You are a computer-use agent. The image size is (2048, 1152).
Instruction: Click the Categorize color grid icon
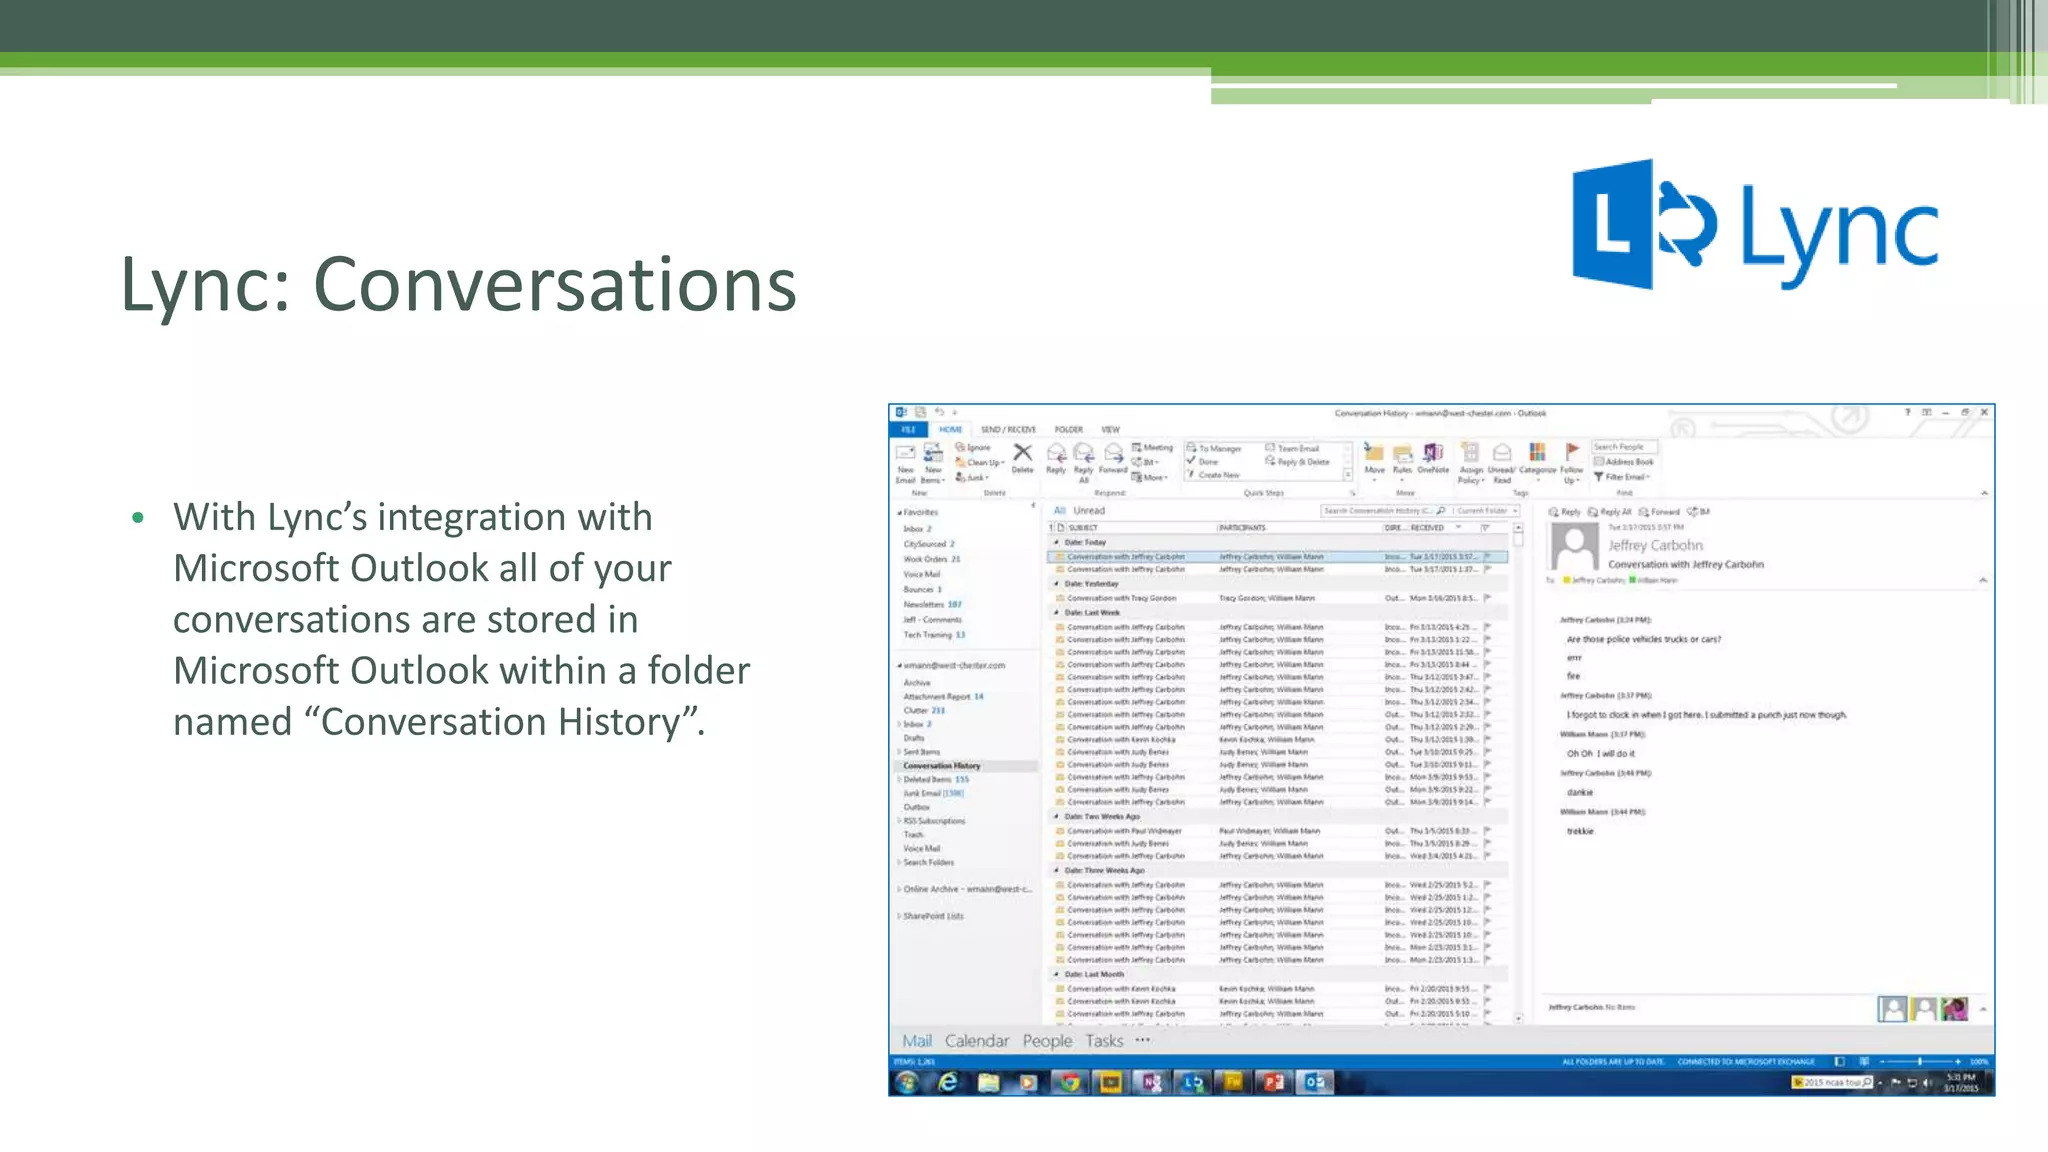[1538, 454]
